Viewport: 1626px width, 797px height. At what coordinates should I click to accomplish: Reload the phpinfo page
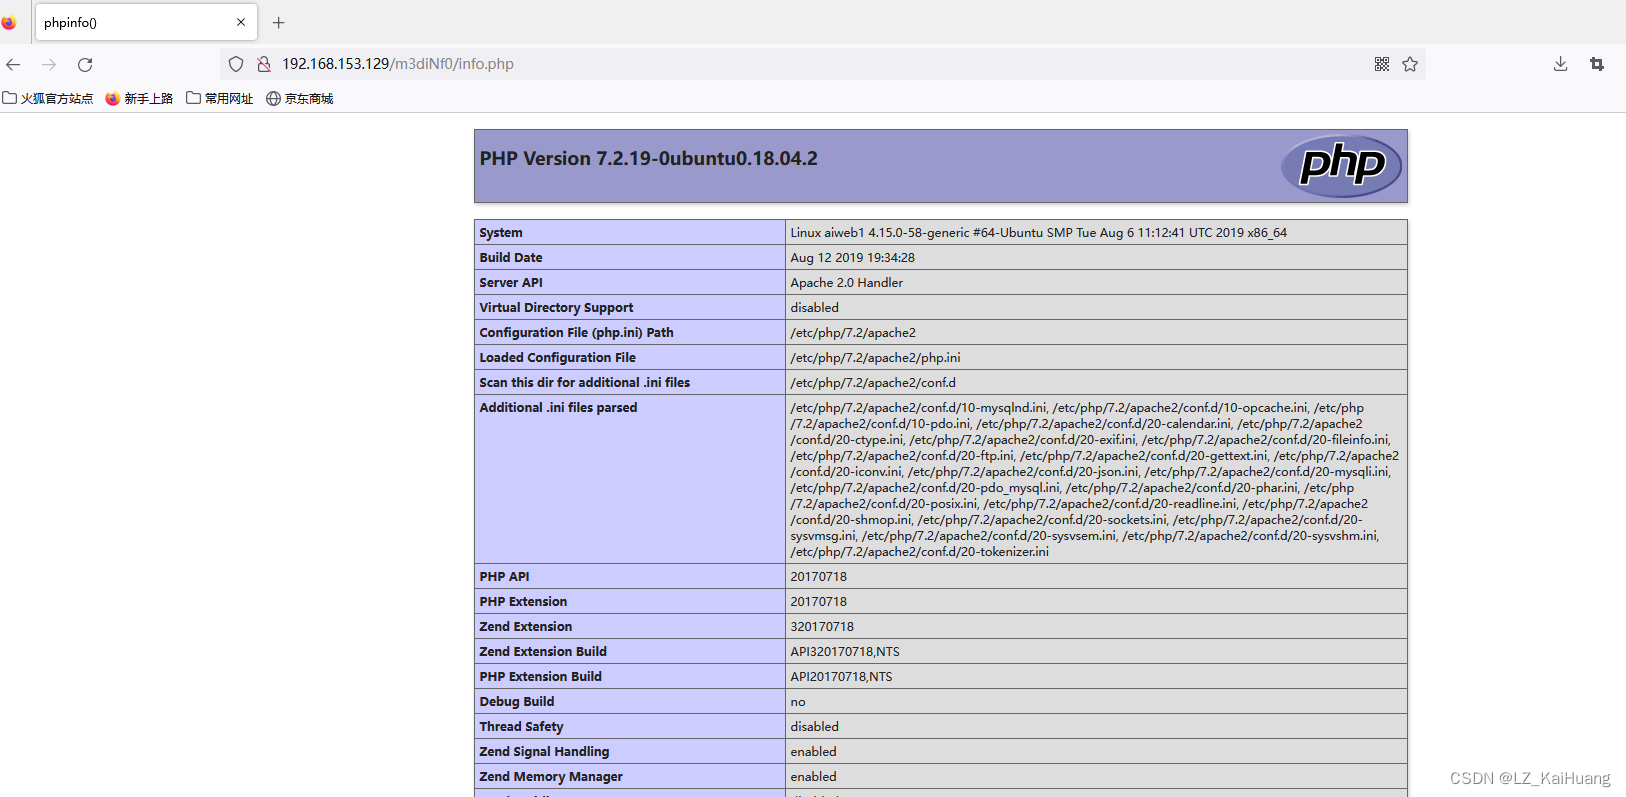[85, 64]
